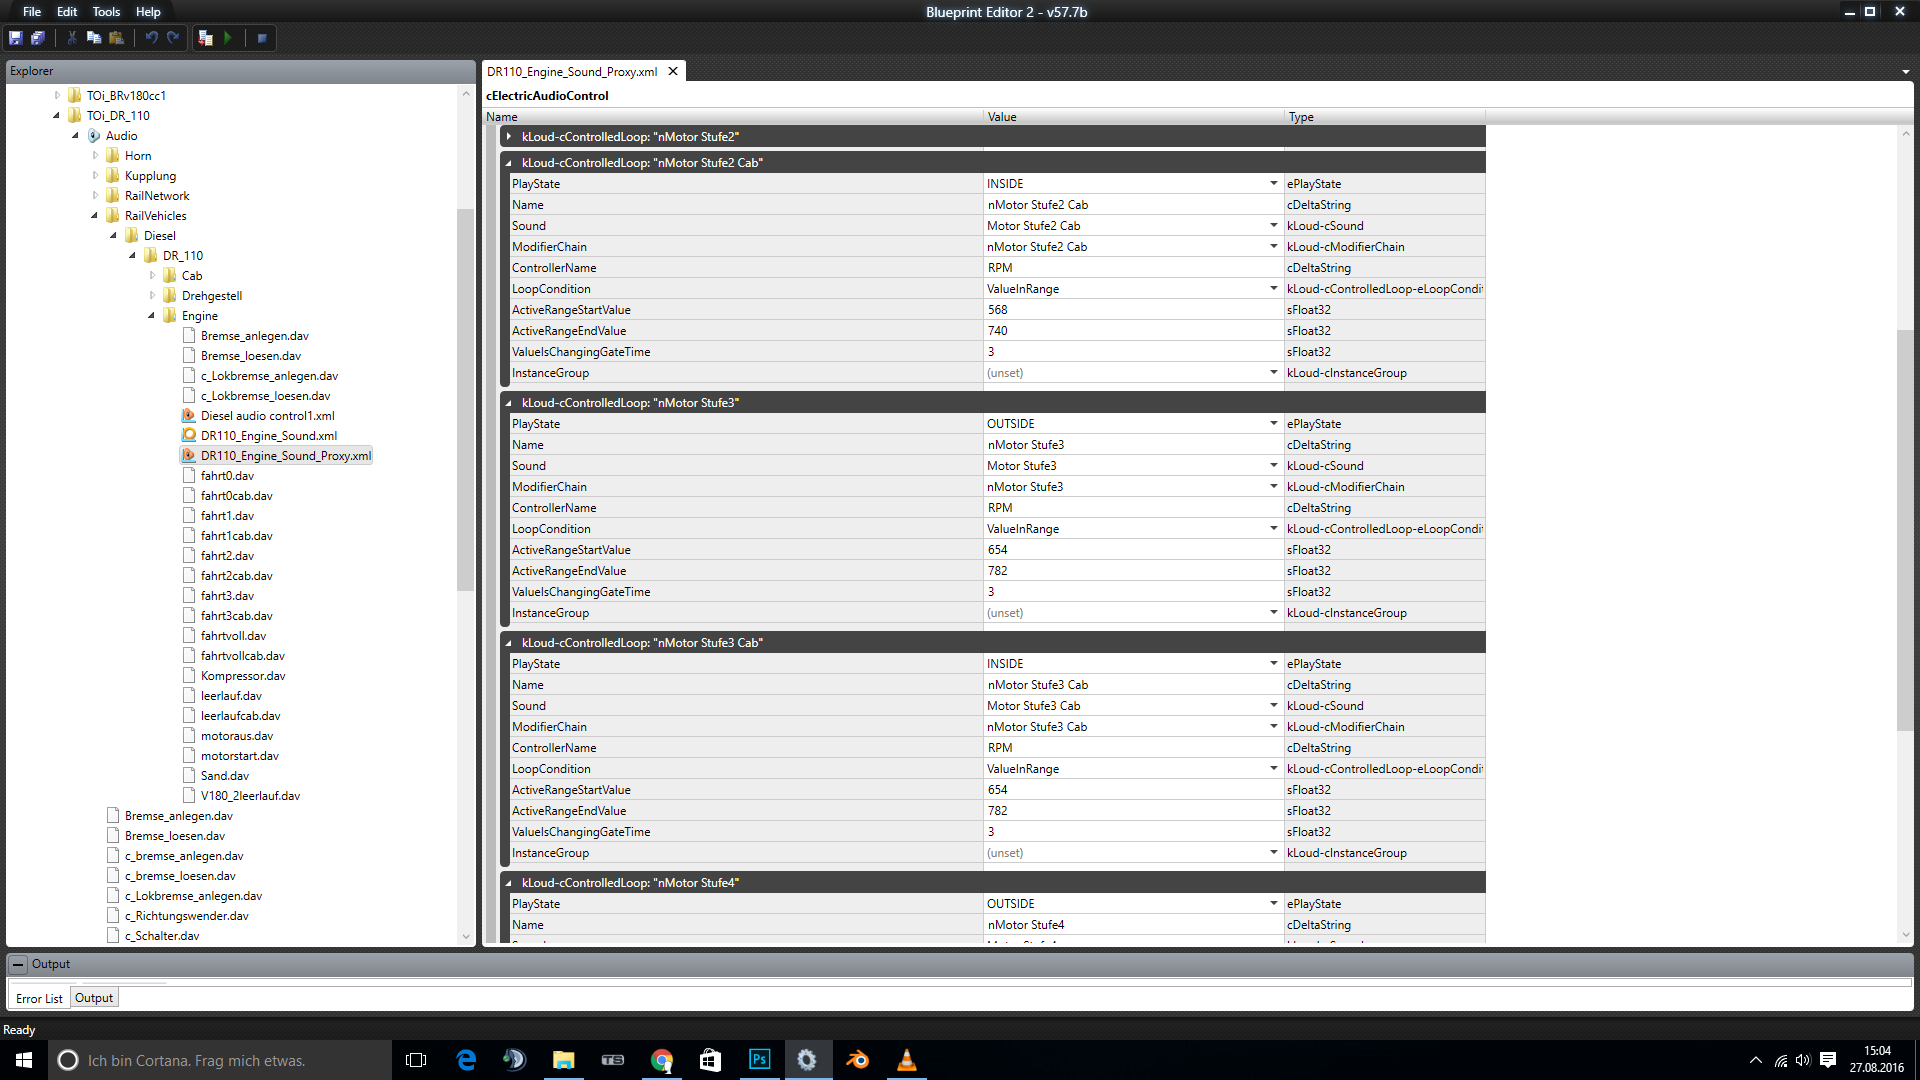The image size is (1920, 1080).
Task: Click the green Play/Export arrow icon
Action: pos(228,38)
